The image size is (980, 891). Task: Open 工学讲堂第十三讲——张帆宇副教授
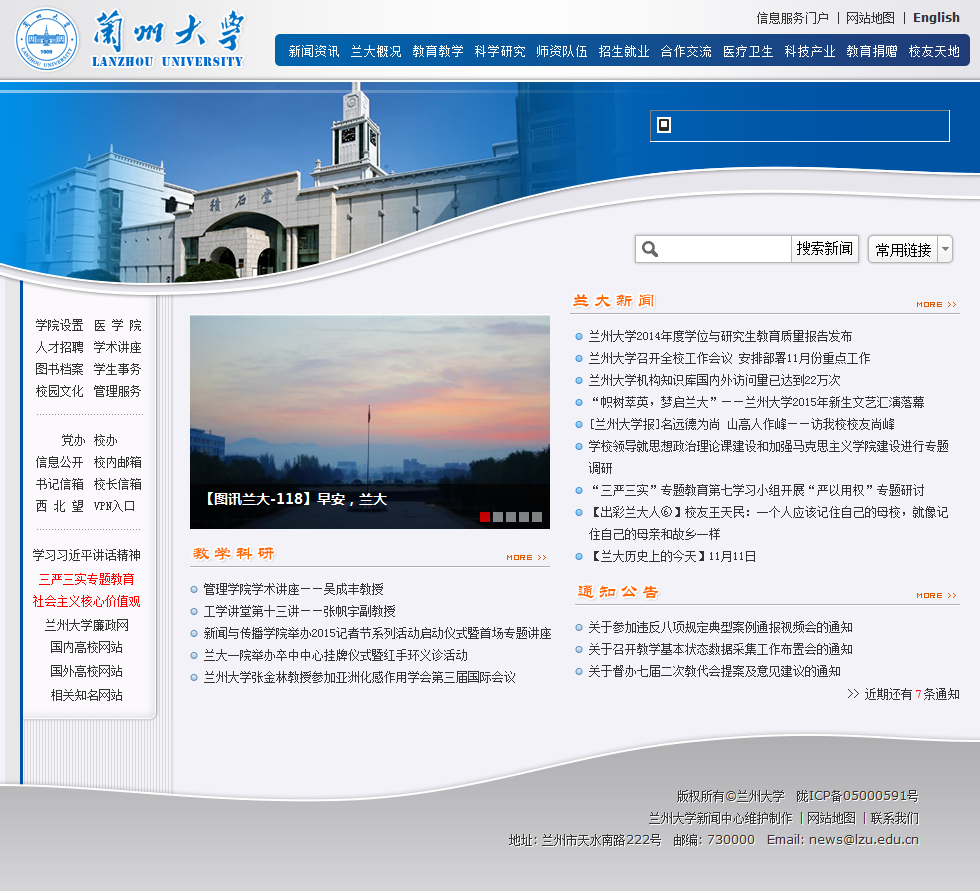(299, 611)
